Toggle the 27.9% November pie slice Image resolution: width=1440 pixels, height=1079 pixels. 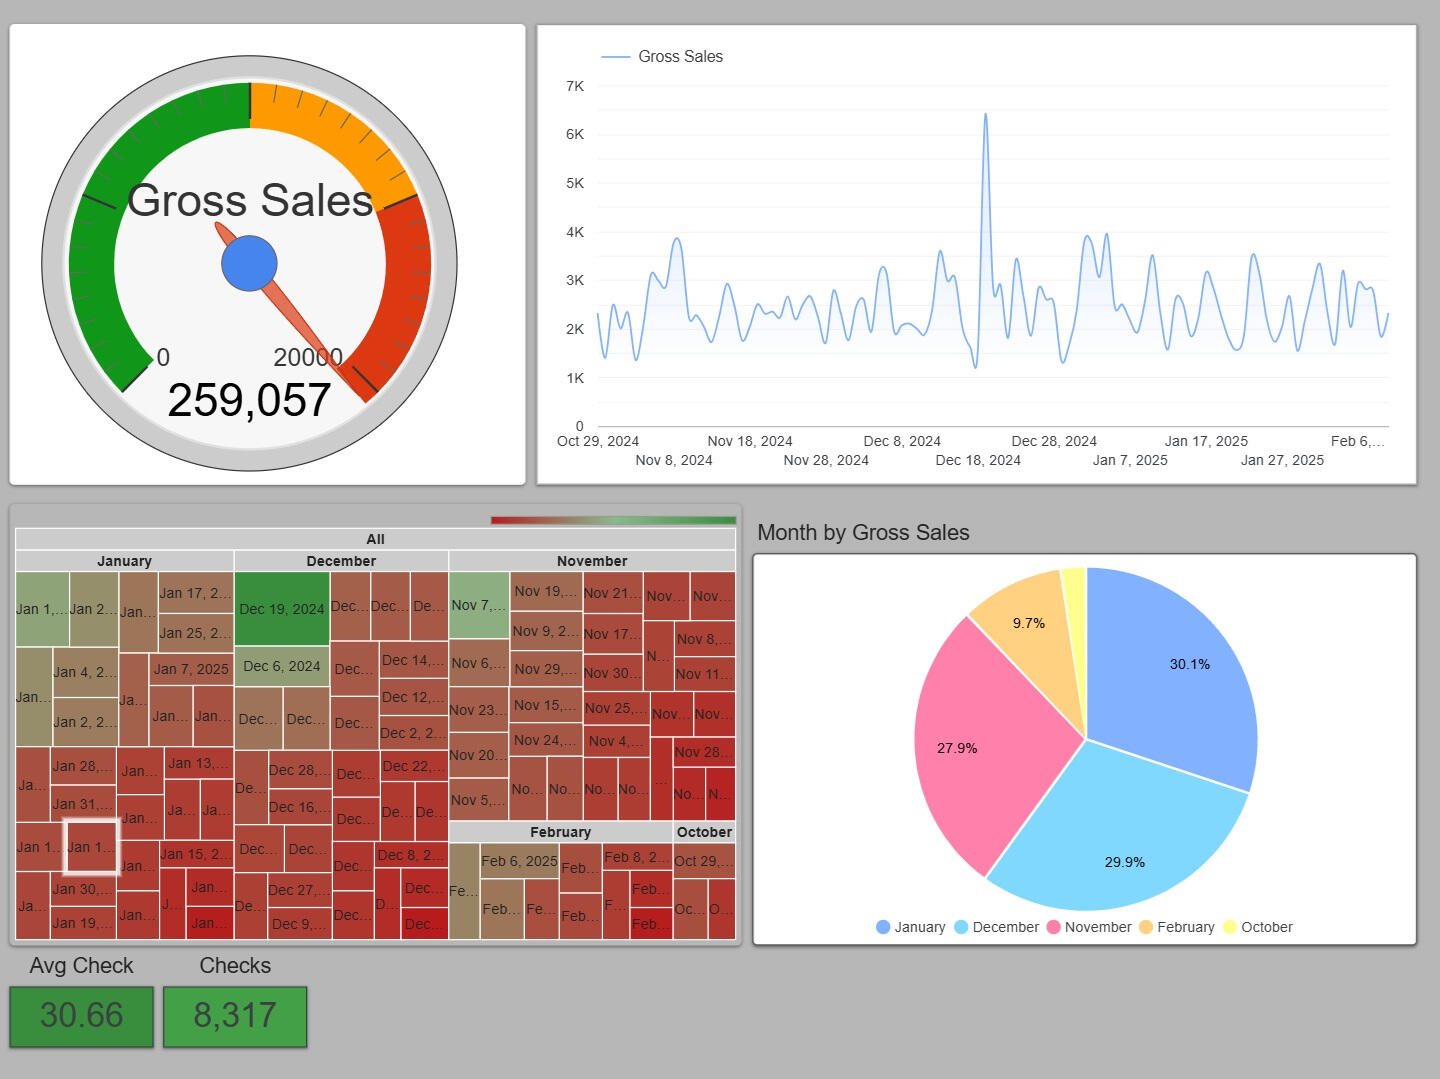coord(980,750)
